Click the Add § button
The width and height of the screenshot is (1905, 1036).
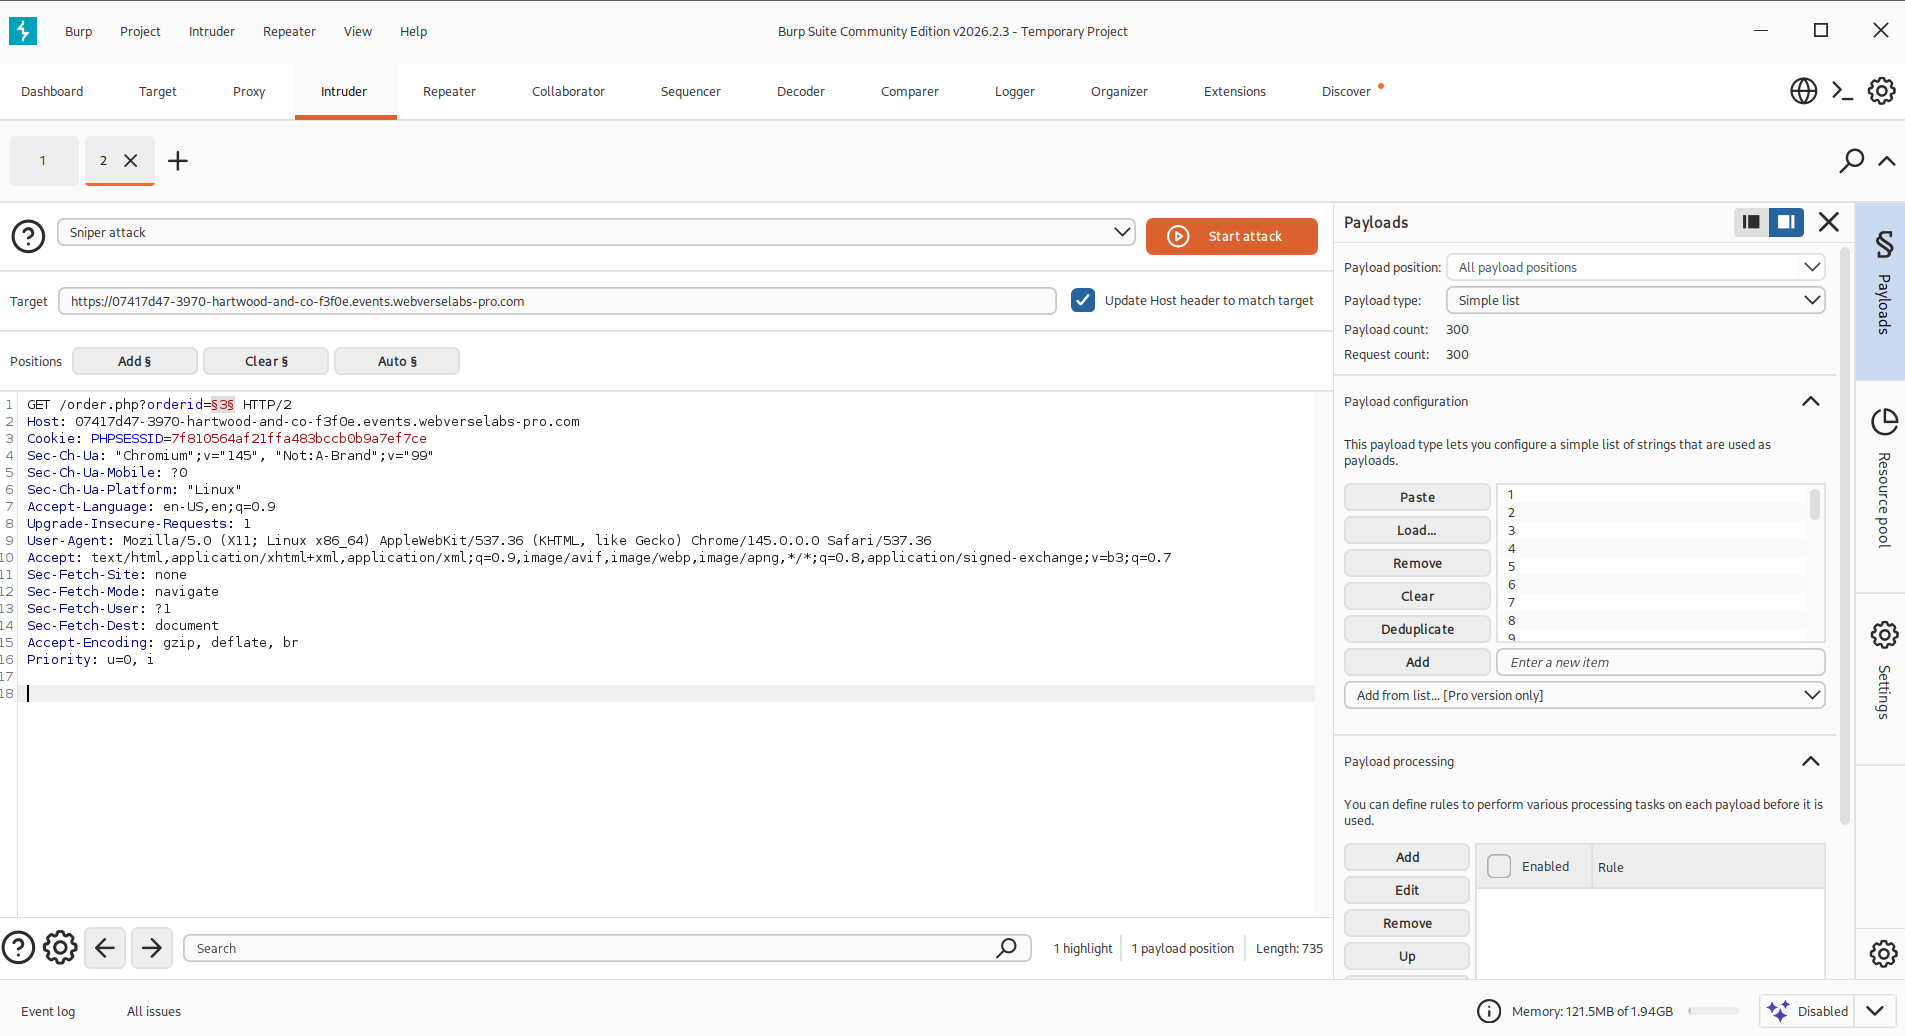coord(135,361)
